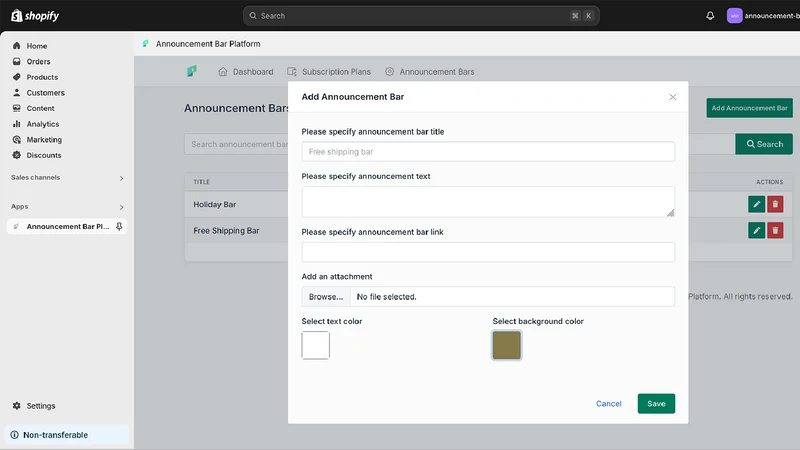Switch to Dashboard tab

click(x=246, y=72)
